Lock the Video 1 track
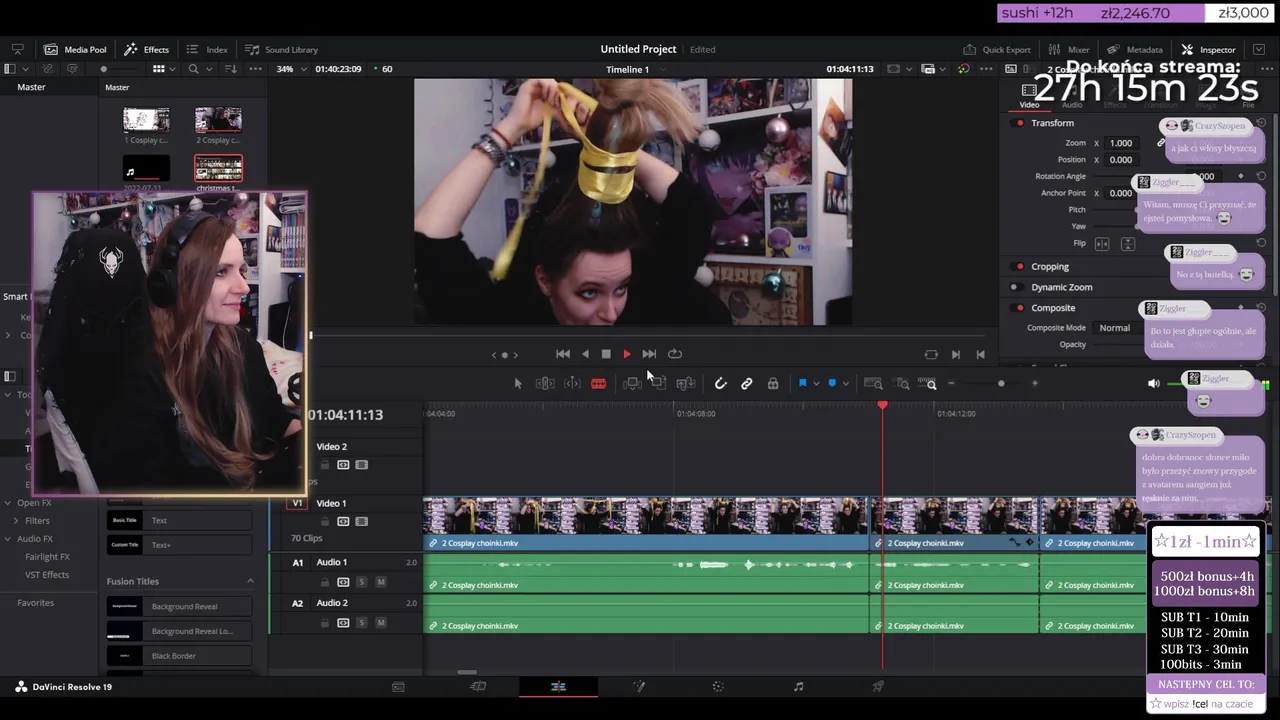The height and width of the screenshot is (720, 1280). click(324, 522)
